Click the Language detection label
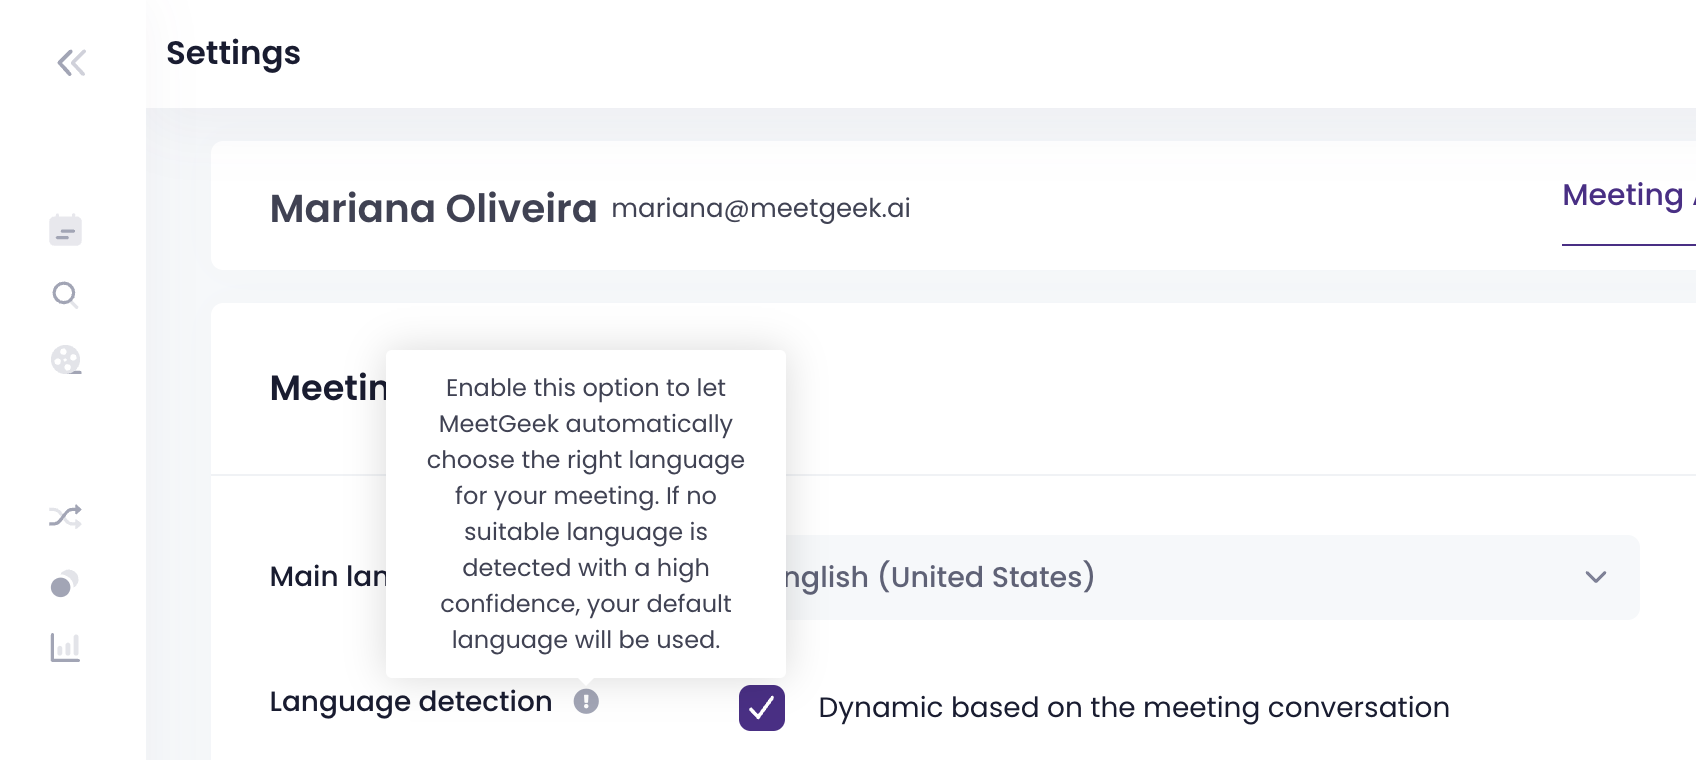This screenshot has width=1696, height=760. [x=410, y=702]
